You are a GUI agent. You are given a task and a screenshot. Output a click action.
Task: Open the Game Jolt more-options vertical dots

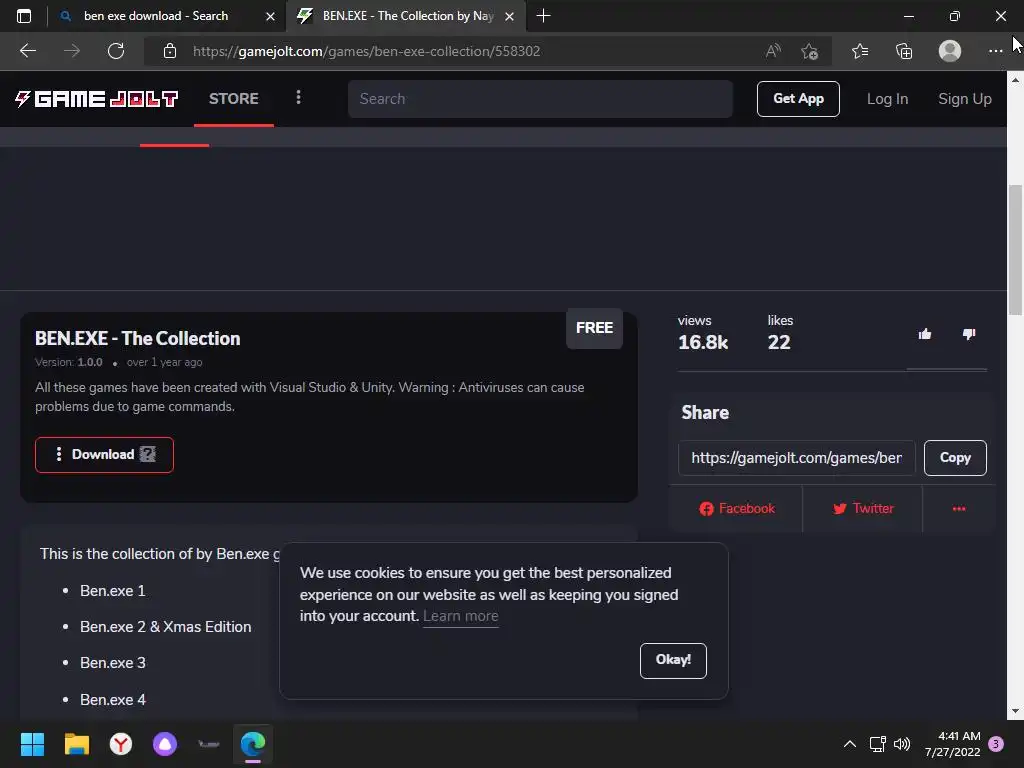click(298, 97)
